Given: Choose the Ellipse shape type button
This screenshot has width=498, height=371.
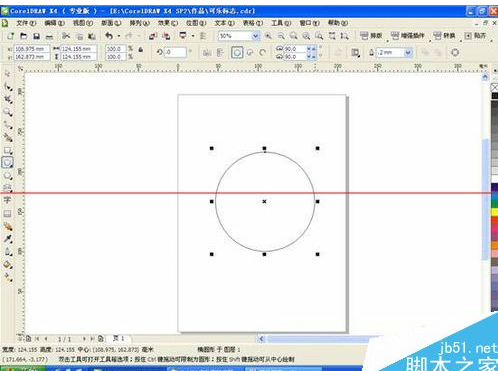Looking at the screenshot, I should point(237,52).
